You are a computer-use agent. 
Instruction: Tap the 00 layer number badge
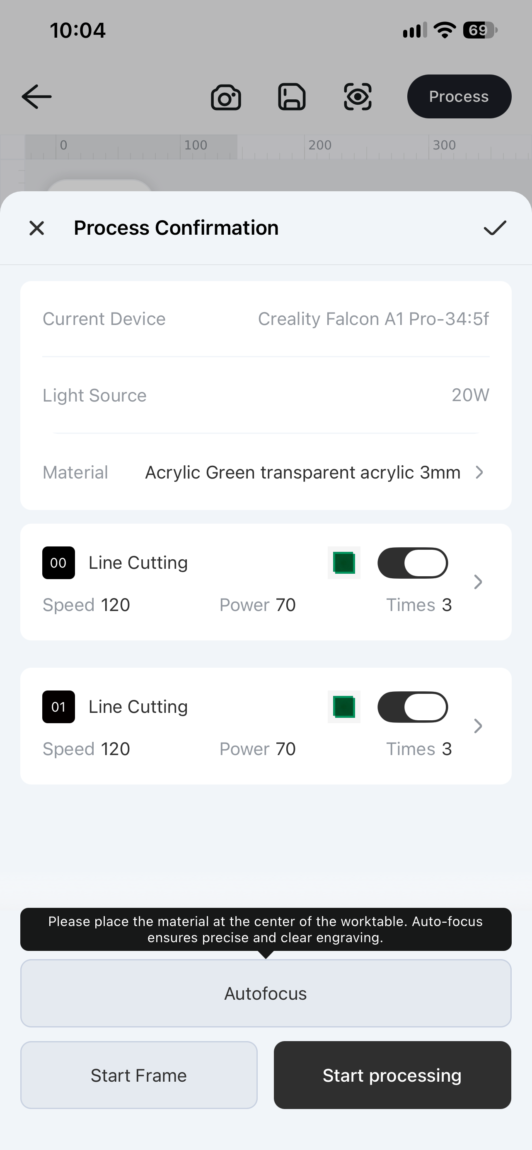coord(59,563)
